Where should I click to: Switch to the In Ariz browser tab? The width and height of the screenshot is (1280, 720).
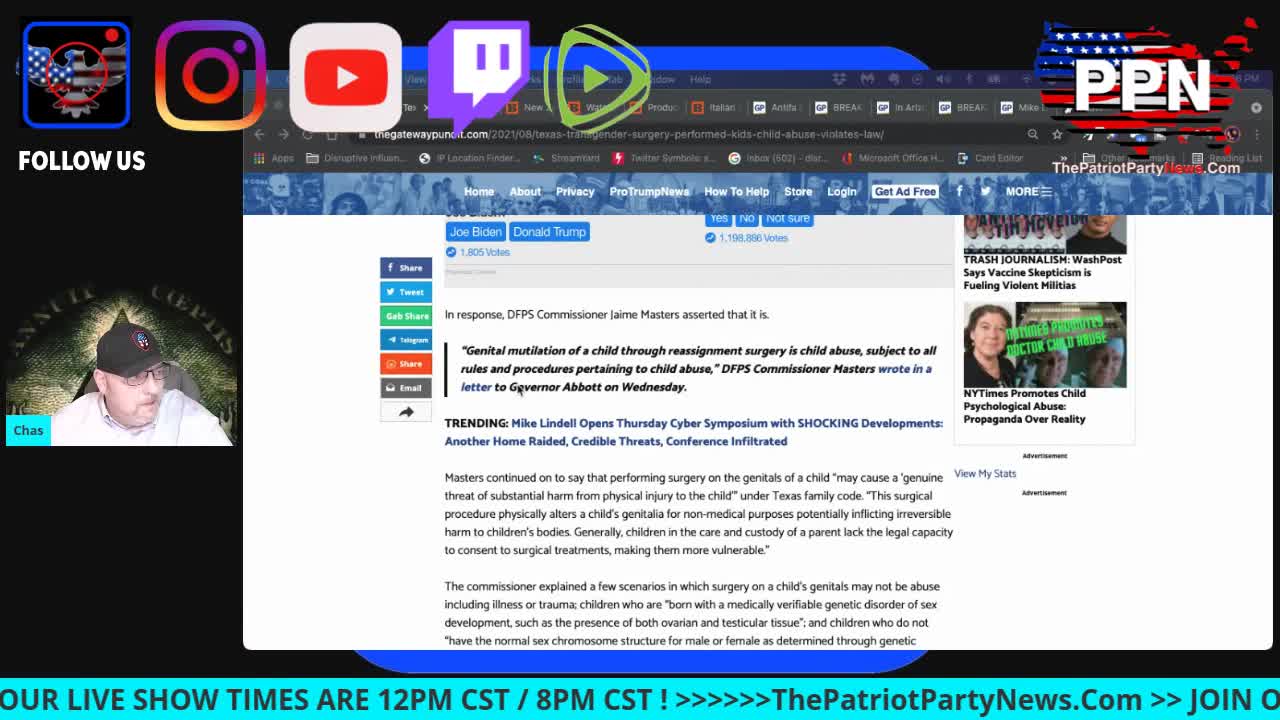(903, 107)
